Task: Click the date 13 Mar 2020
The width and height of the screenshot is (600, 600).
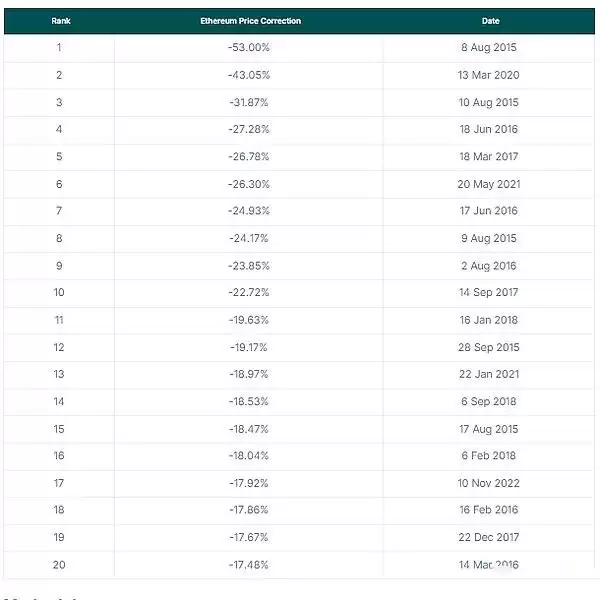Action: point(489,75)
